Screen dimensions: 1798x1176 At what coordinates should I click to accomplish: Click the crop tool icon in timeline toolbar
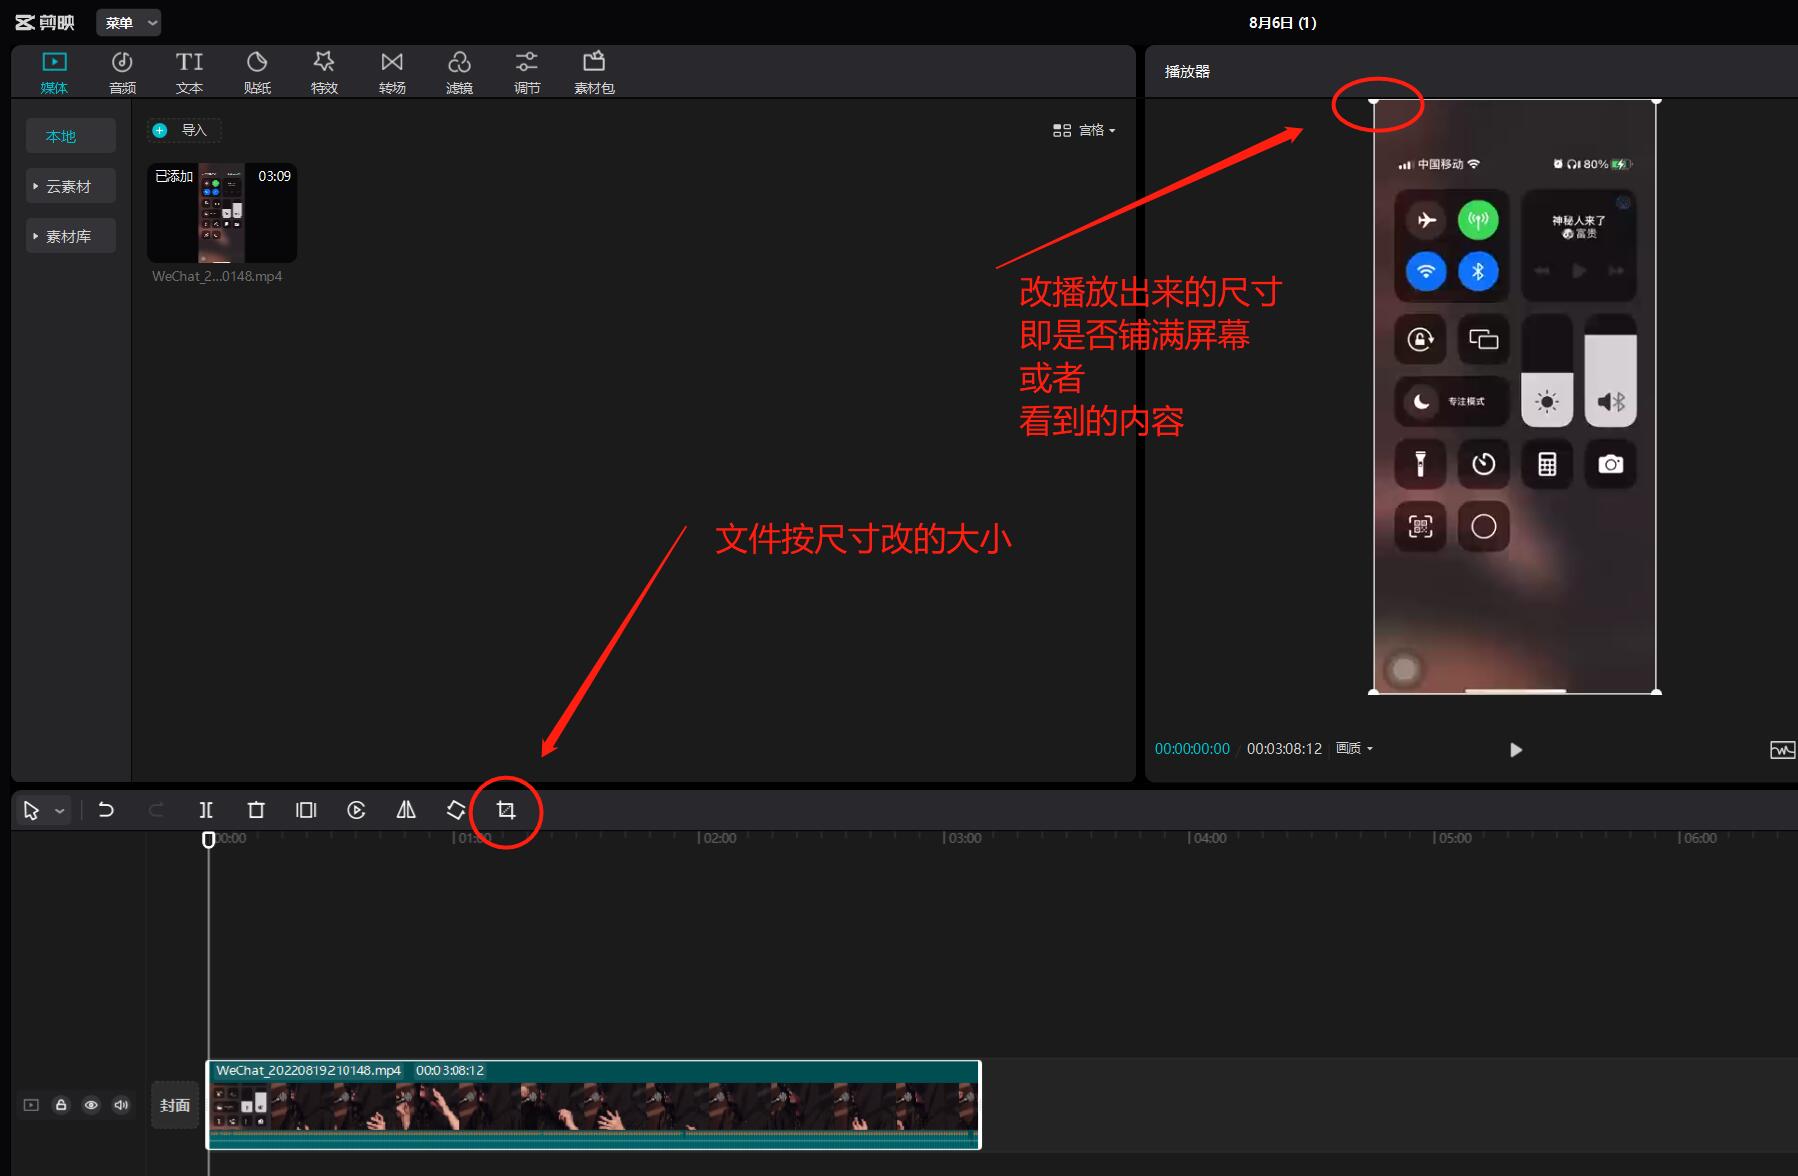pos(506,810)
